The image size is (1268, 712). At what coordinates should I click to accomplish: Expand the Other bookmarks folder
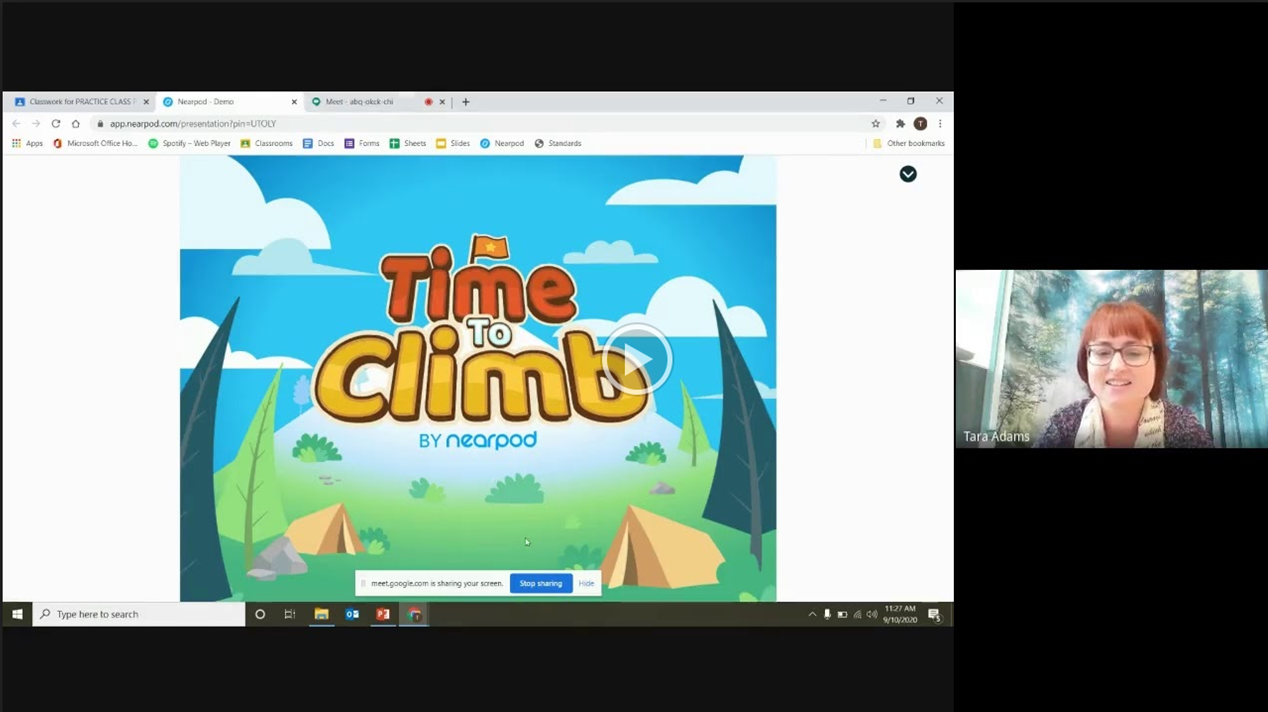[908, 144]
